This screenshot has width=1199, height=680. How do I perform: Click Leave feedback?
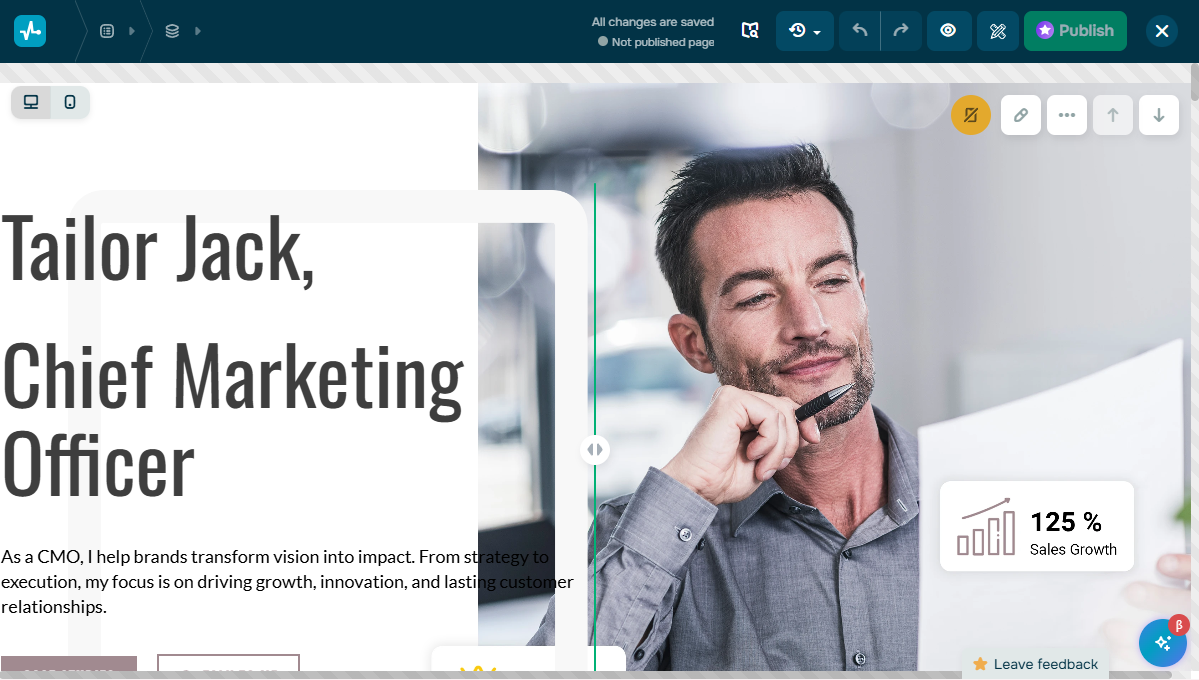1035,663
